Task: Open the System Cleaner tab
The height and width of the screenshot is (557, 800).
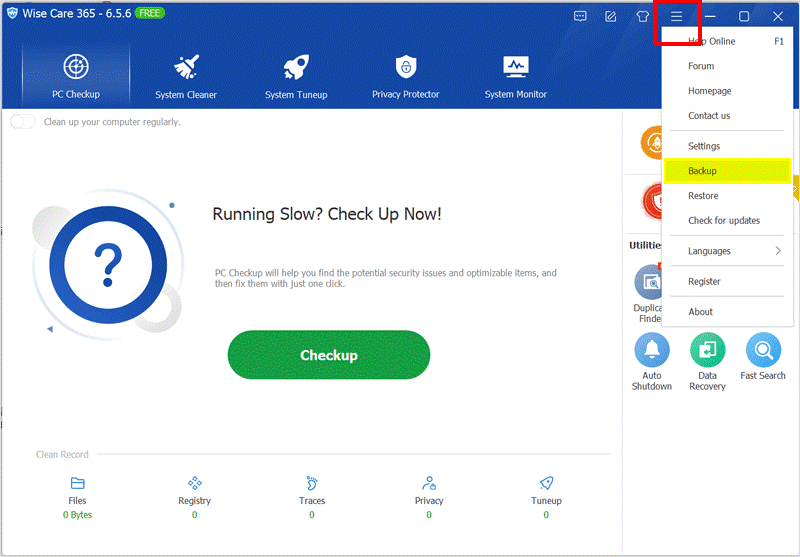Action: [x=186, y=77]
